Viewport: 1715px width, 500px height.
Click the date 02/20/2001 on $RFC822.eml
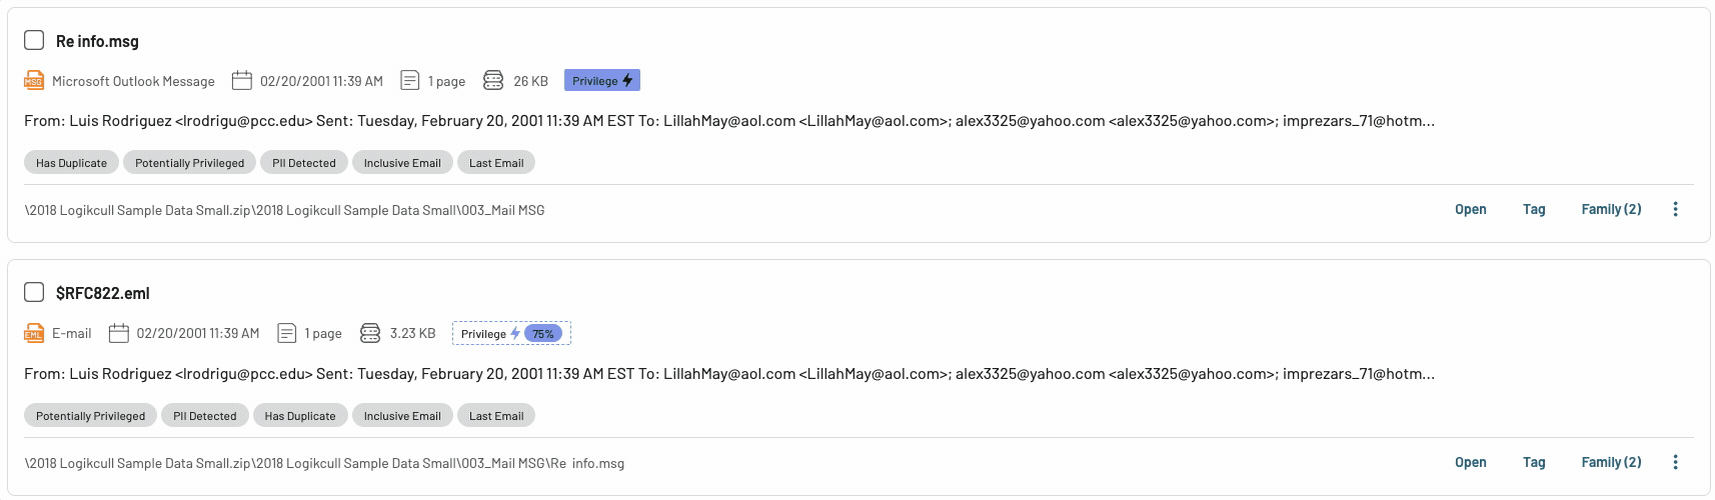[198, 333]
